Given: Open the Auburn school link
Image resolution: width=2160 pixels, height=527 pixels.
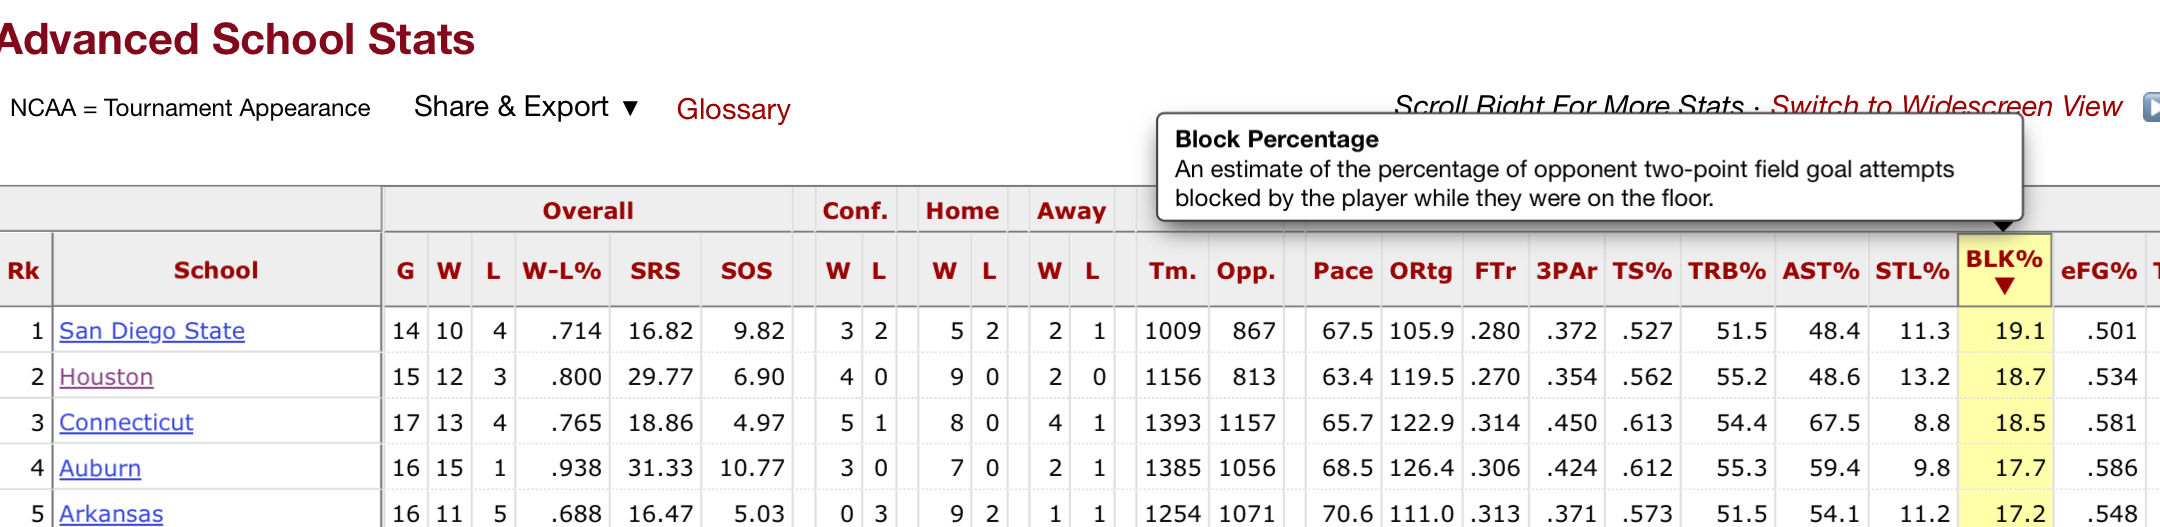Looking at the screenshot, I should pyautogui.click(x=100, y=468).
